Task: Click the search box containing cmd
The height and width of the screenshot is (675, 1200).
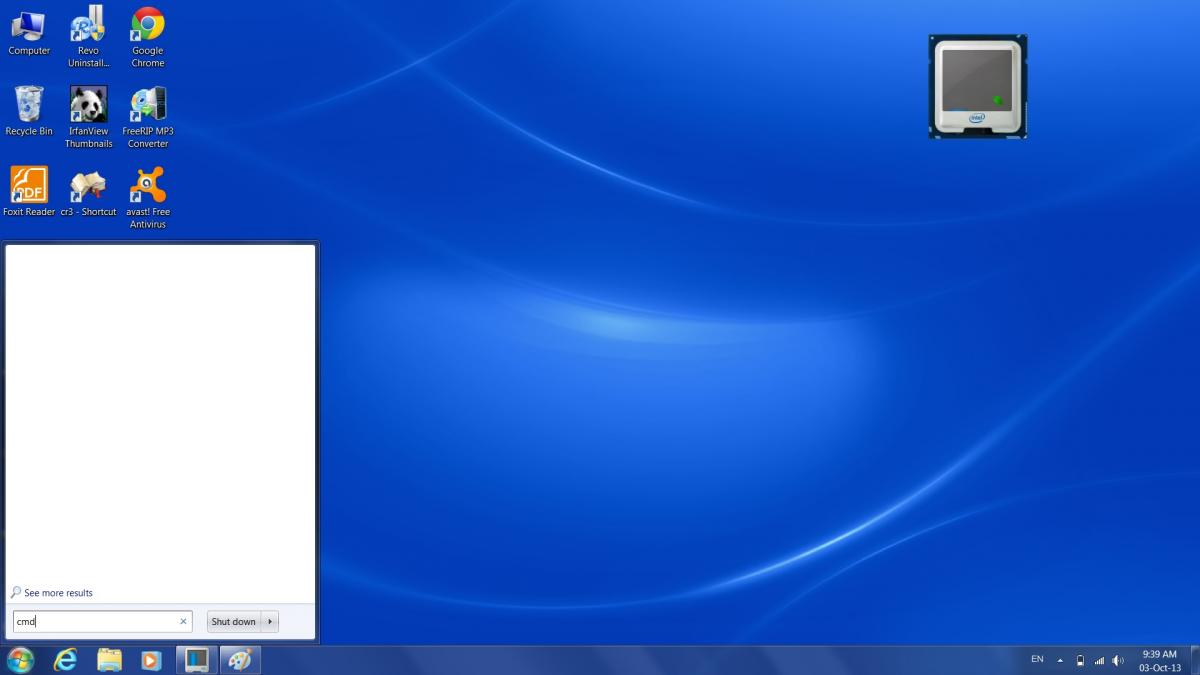Action: point(102,621)
